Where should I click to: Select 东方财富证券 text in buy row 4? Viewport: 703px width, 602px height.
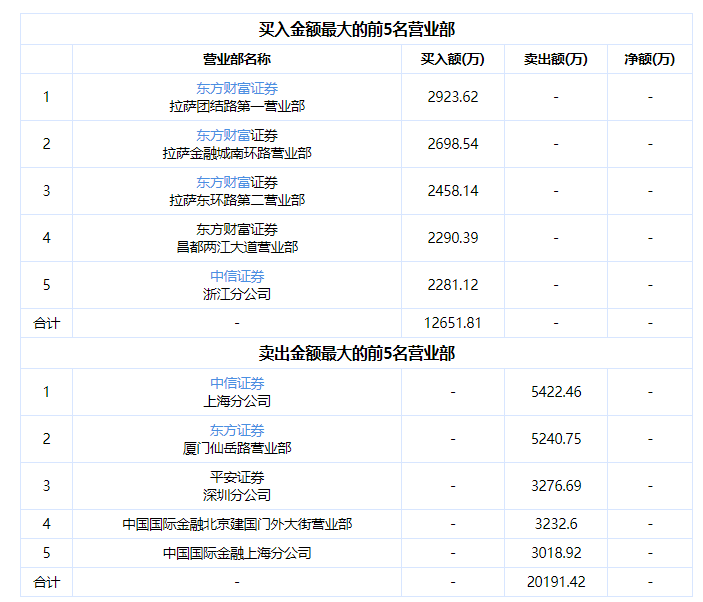tap(237, 230)
